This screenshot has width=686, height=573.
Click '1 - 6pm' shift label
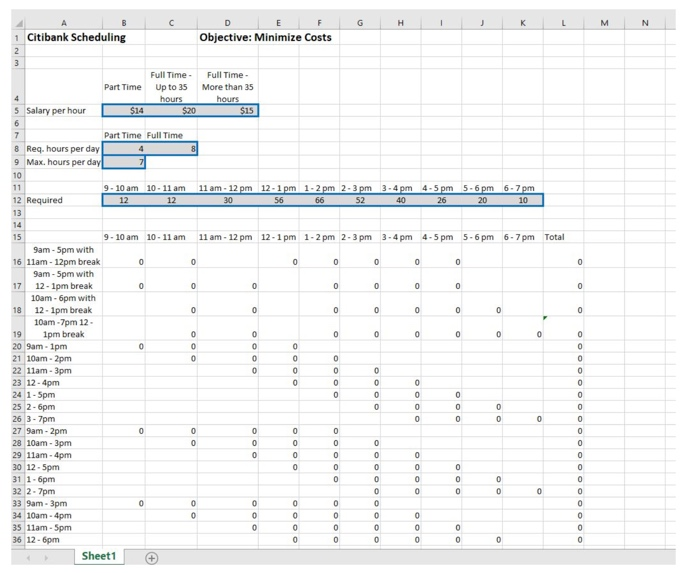[x=41, y=479]
